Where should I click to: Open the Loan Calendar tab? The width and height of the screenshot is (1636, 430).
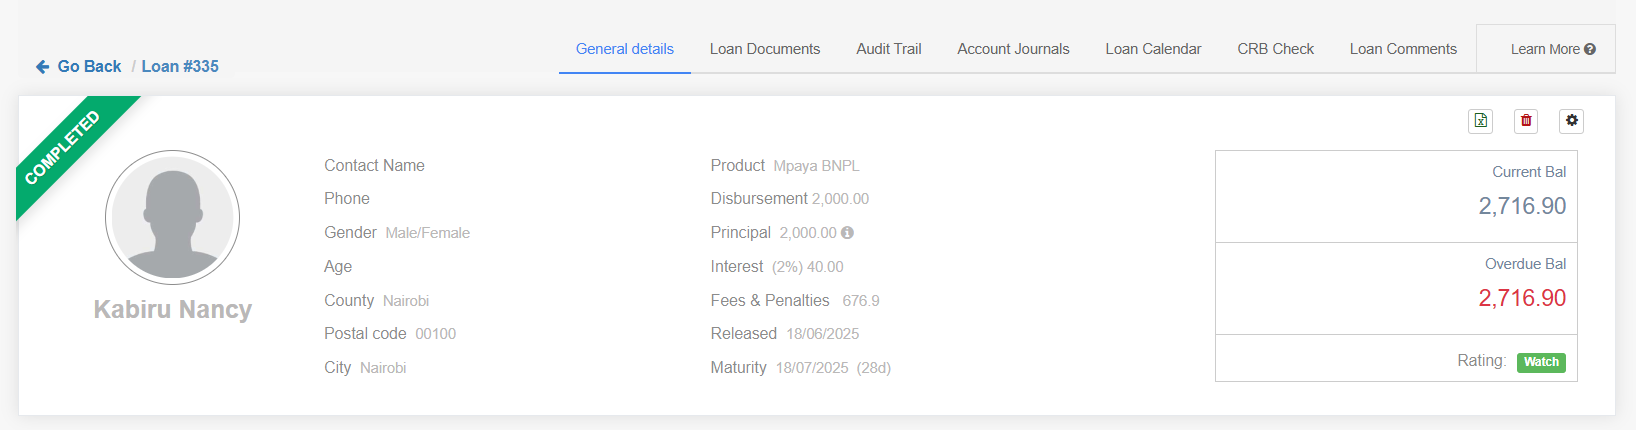click(x=1153, y=49)
